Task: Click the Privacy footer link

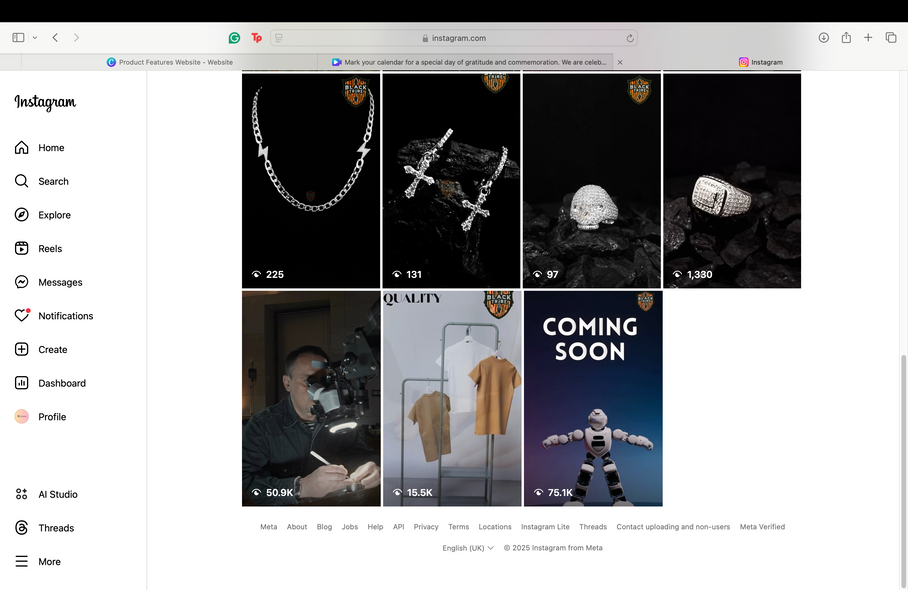Action: tap(426, 527)
